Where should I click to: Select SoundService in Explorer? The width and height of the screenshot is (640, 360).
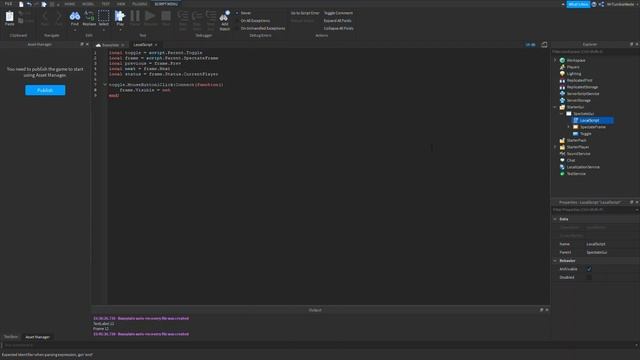click(x=578, y=153)
